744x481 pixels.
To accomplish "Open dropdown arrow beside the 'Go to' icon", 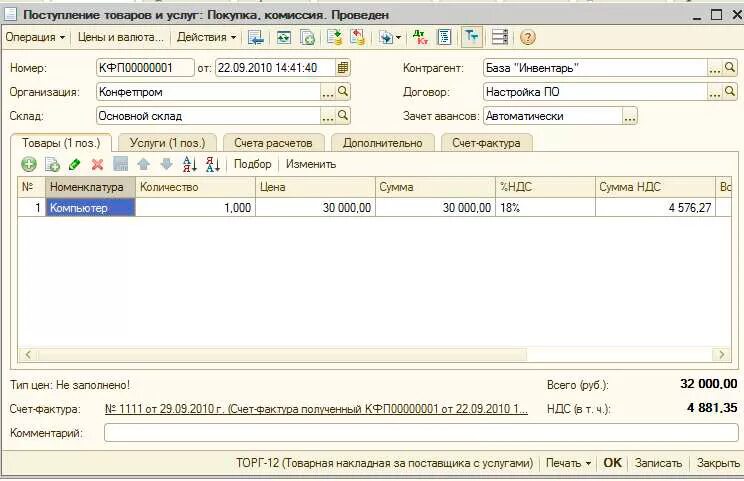I will click(x=398, y=37).
